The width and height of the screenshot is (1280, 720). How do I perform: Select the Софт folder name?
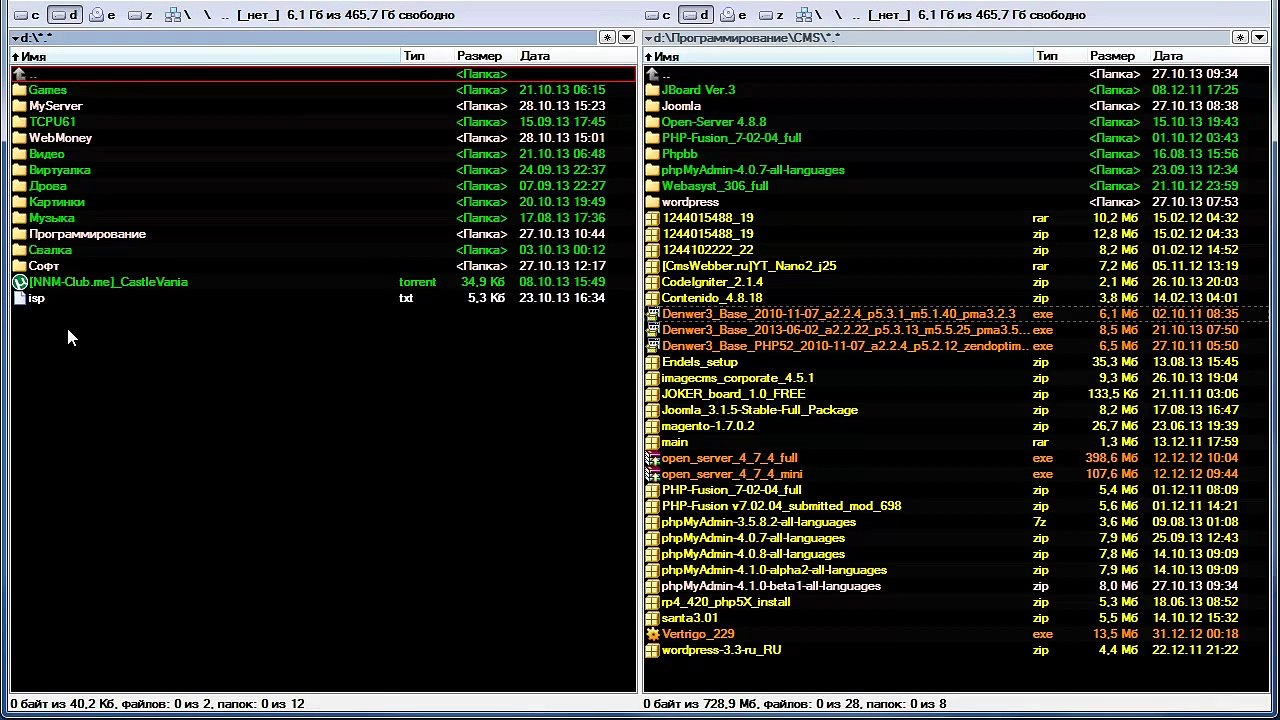pyautogui.click(x=44, y=266)
